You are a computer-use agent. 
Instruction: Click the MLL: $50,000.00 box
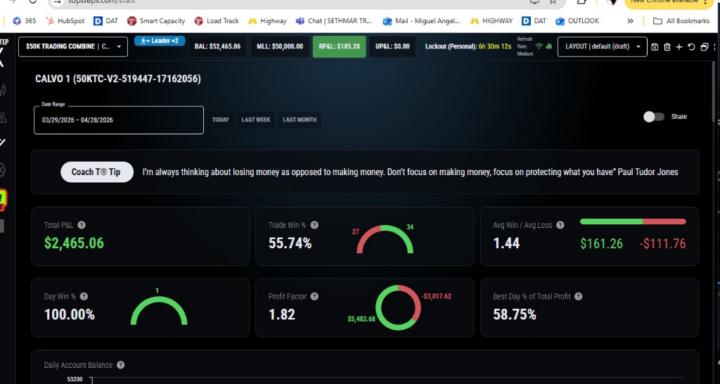(x=280, y=46)
